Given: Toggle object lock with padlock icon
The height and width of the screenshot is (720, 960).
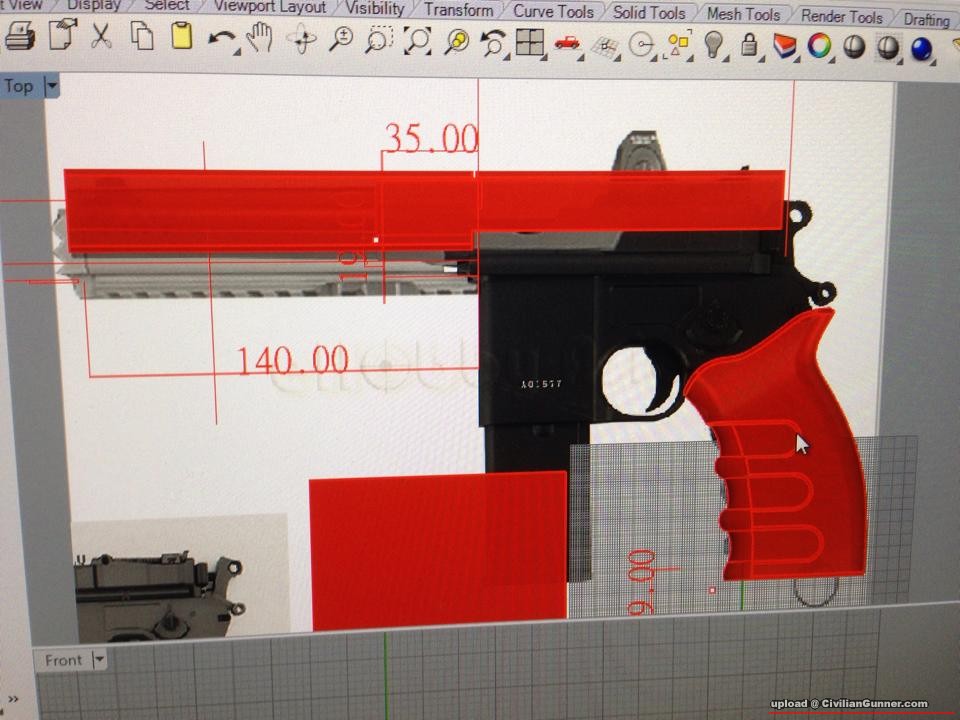Looking at the screenshot, I should point(749,45).
